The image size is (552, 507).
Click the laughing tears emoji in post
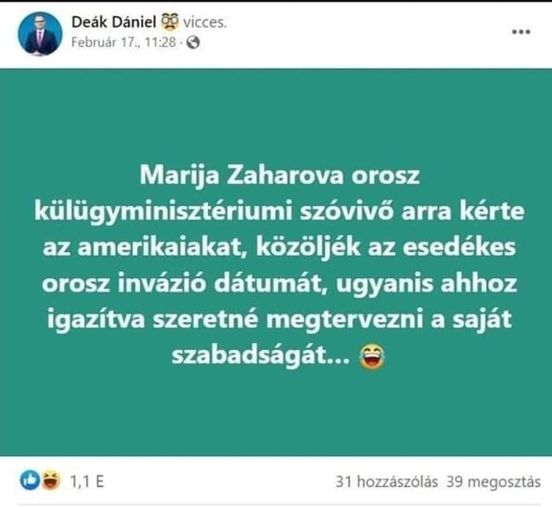[372, 357]
